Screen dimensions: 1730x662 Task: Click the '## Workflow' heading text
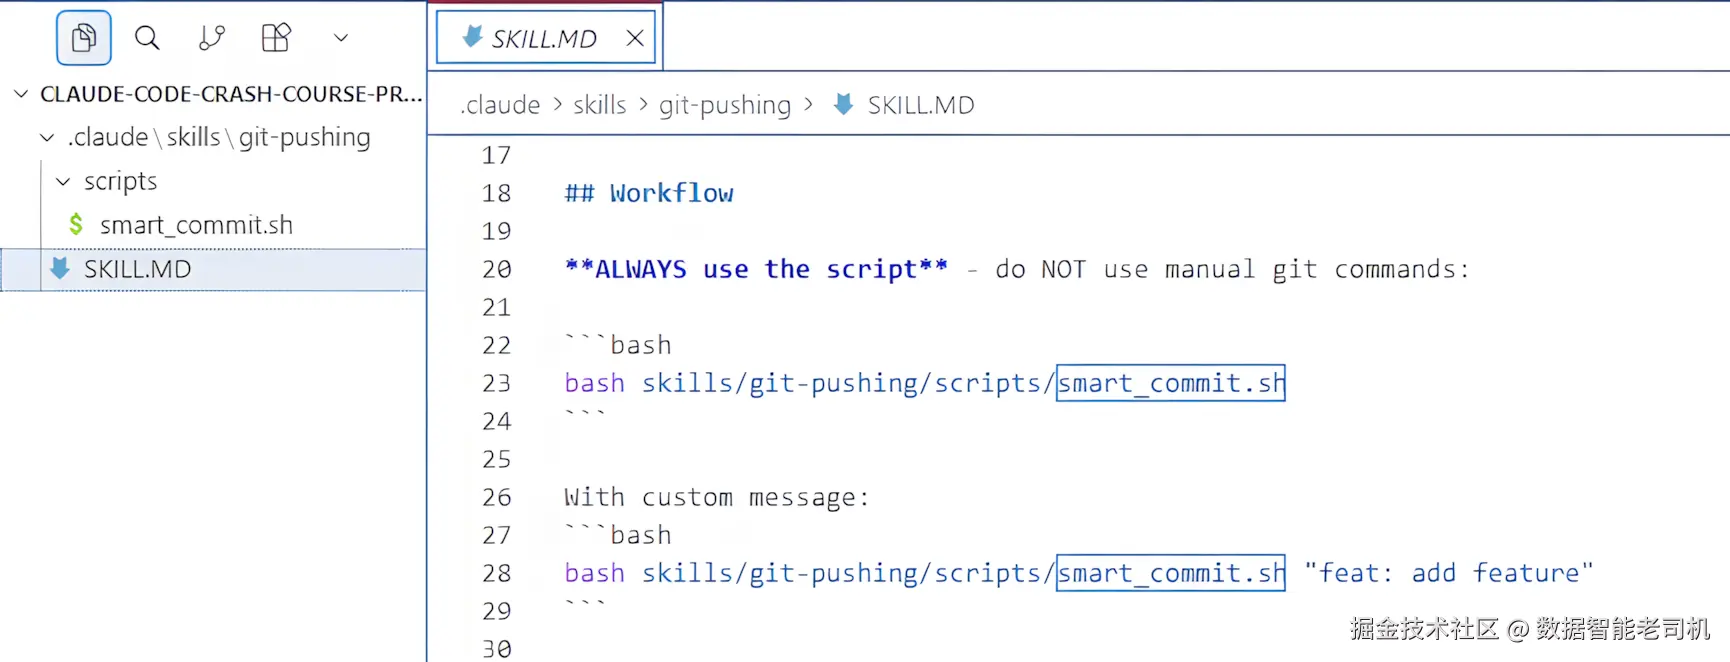pyautogui.click(x=649, y=193)
